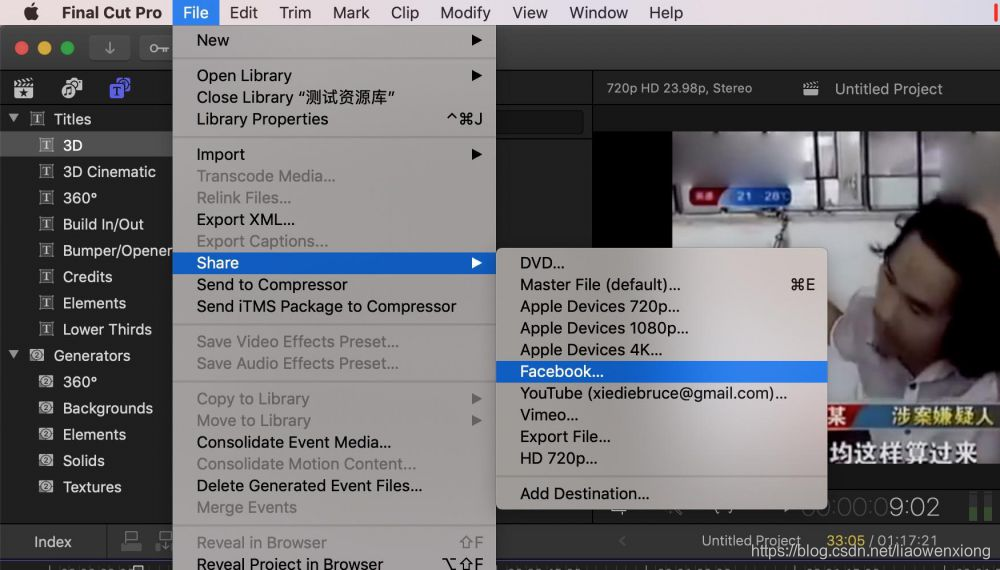Select 360° under Generators
The image size is (1000, 570).
coord(86,382)
